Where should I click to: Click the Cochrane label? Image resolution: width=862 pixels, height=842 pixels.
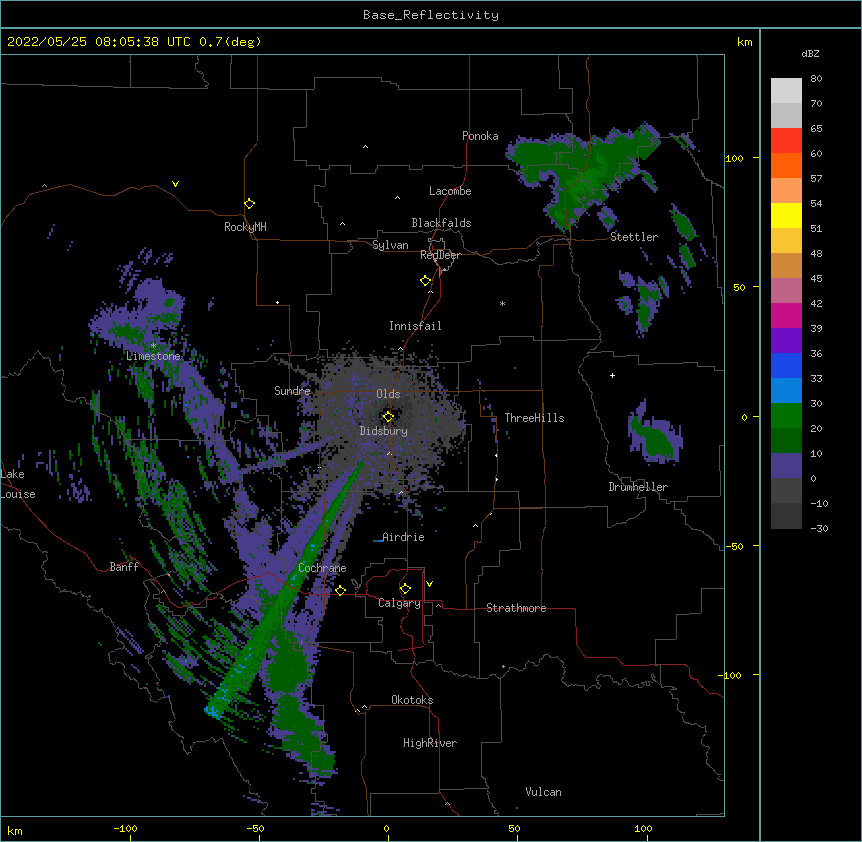tap(322, 568)
